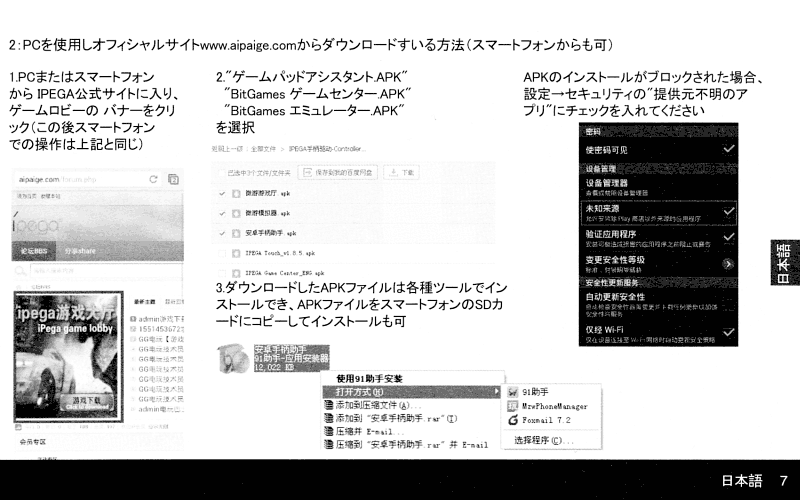
Task: Open the 自动更新安全性 settings row
Action: coord(658,304)
